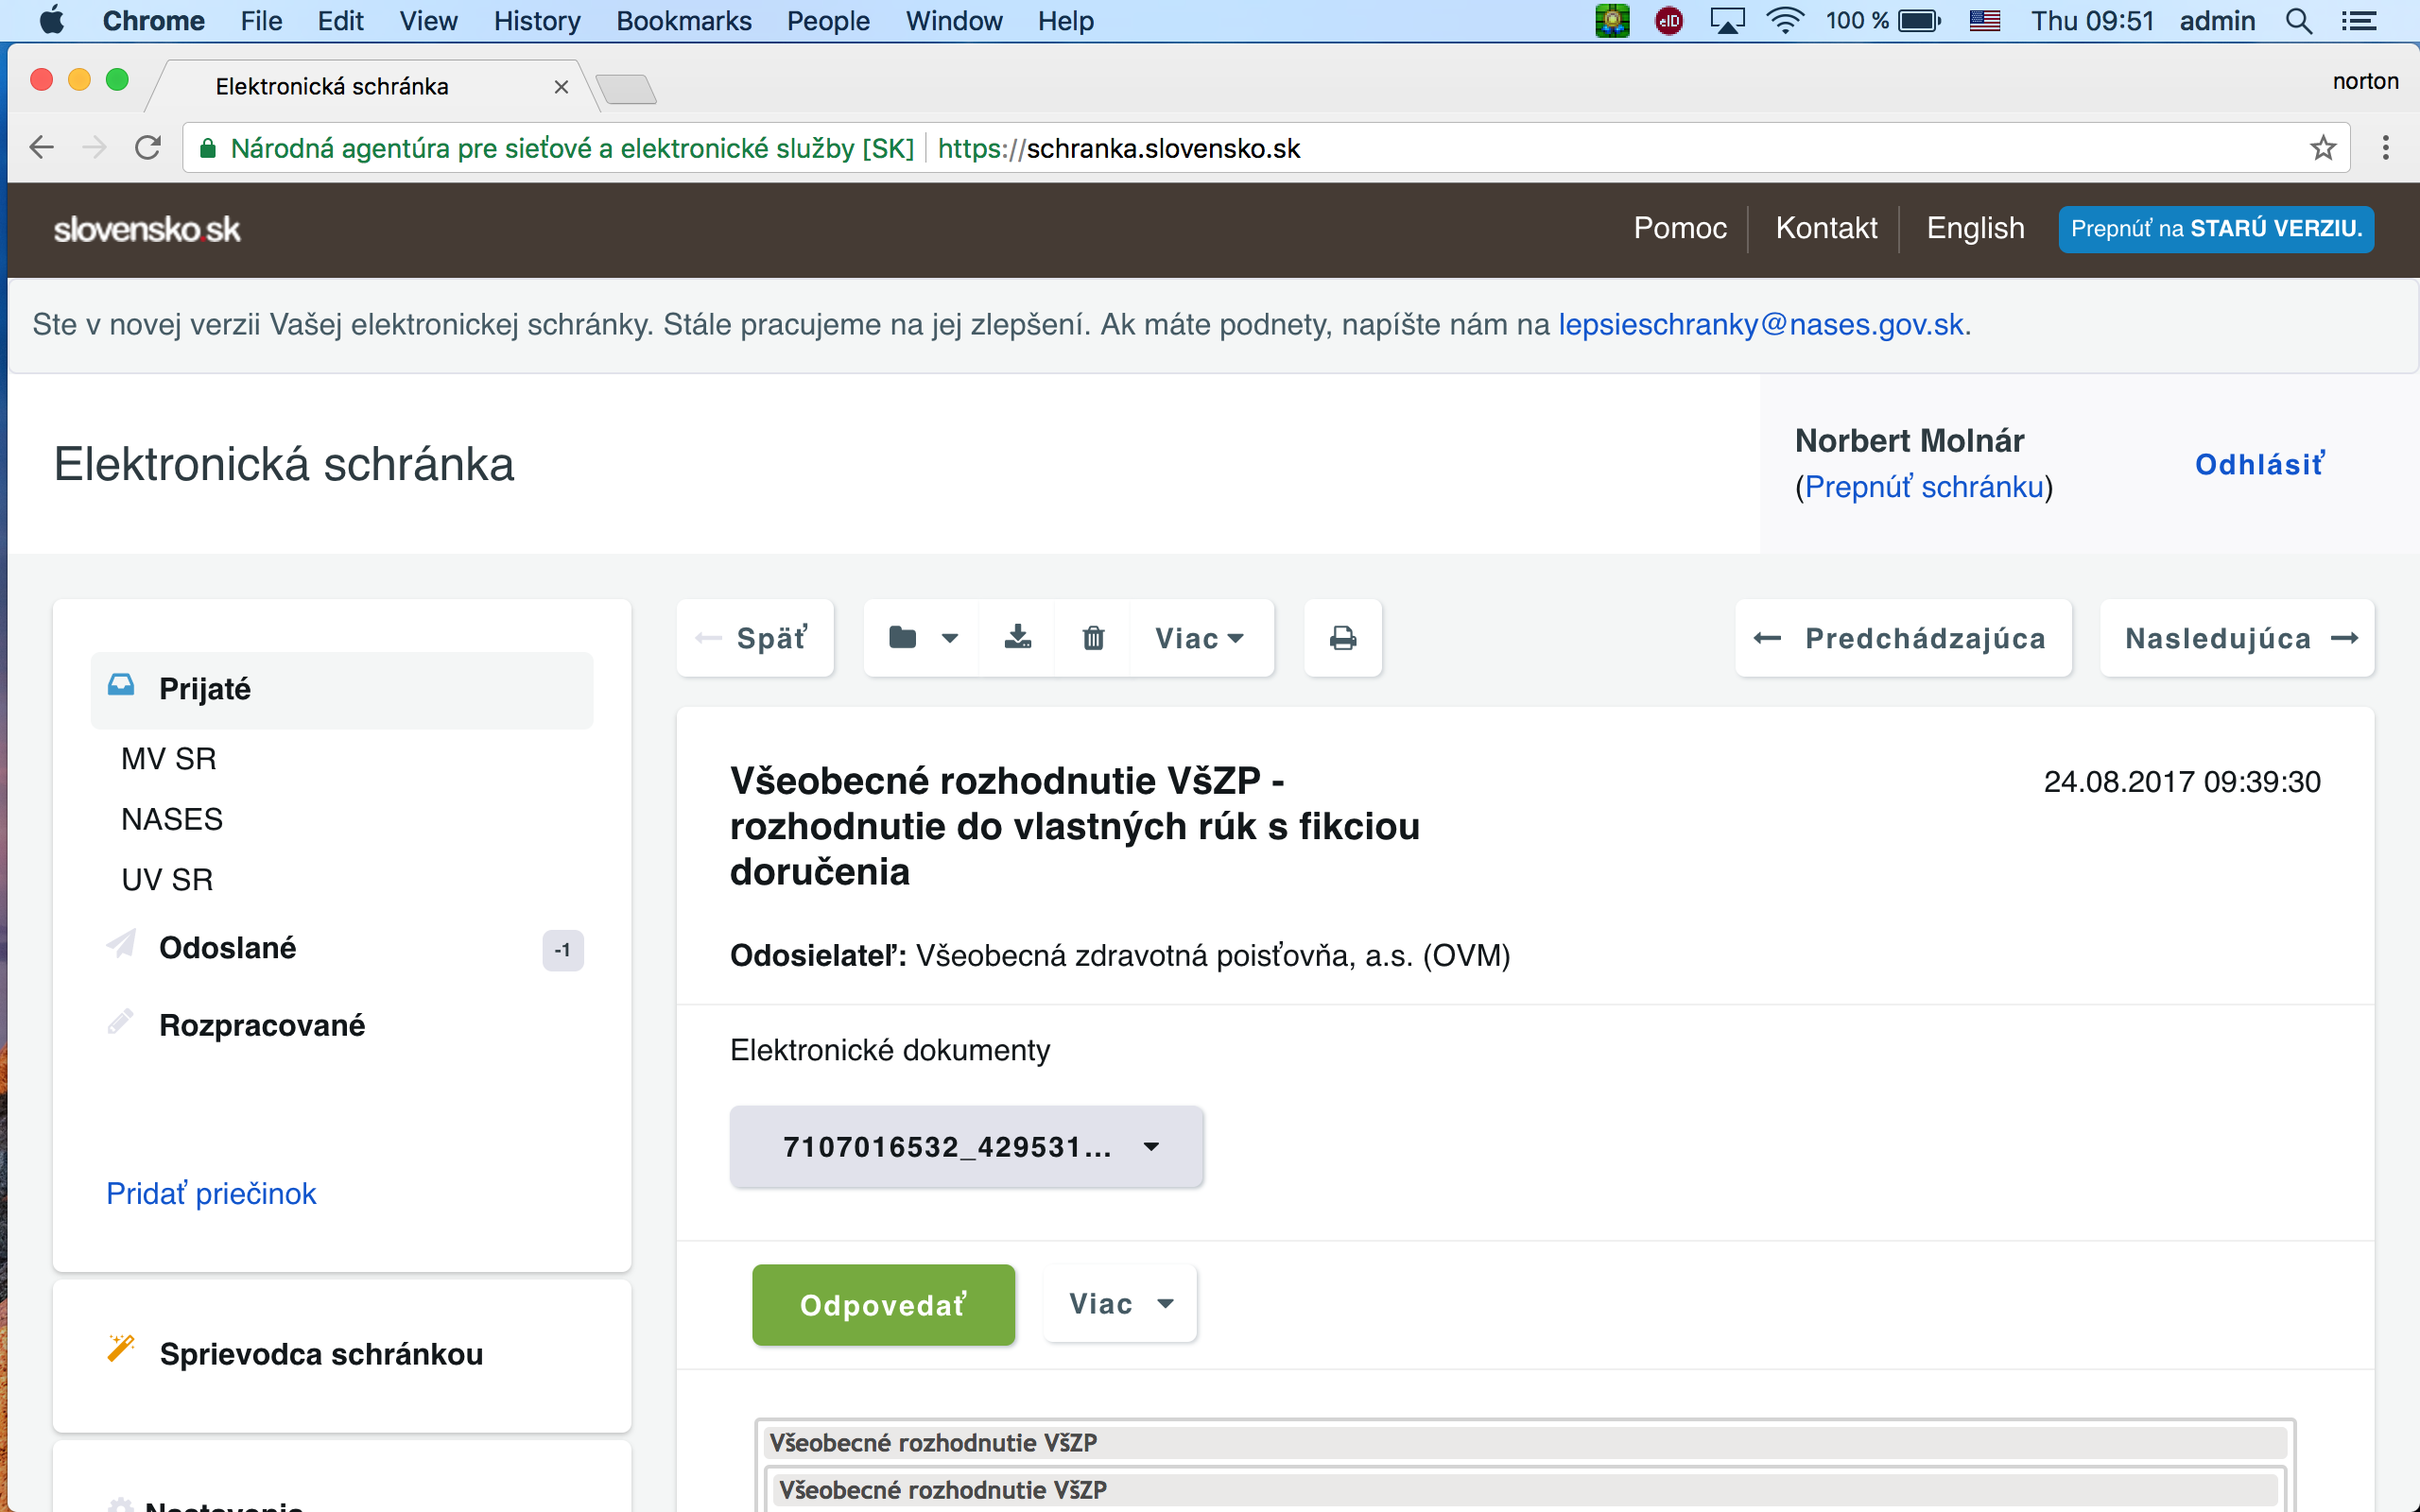2420x1512 pixels.
Task: Open Viac dropdown next to Odpovedať
Action: (1119, 1303)
